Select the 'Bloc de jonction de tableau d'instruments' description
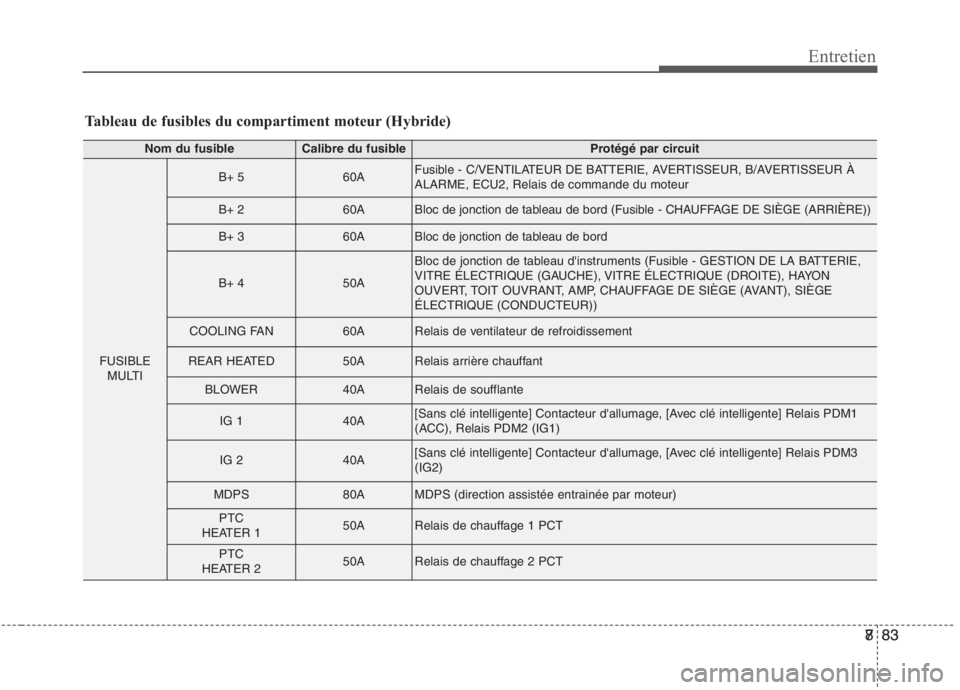Screen dimensions: 960x690 coord(637,283)
